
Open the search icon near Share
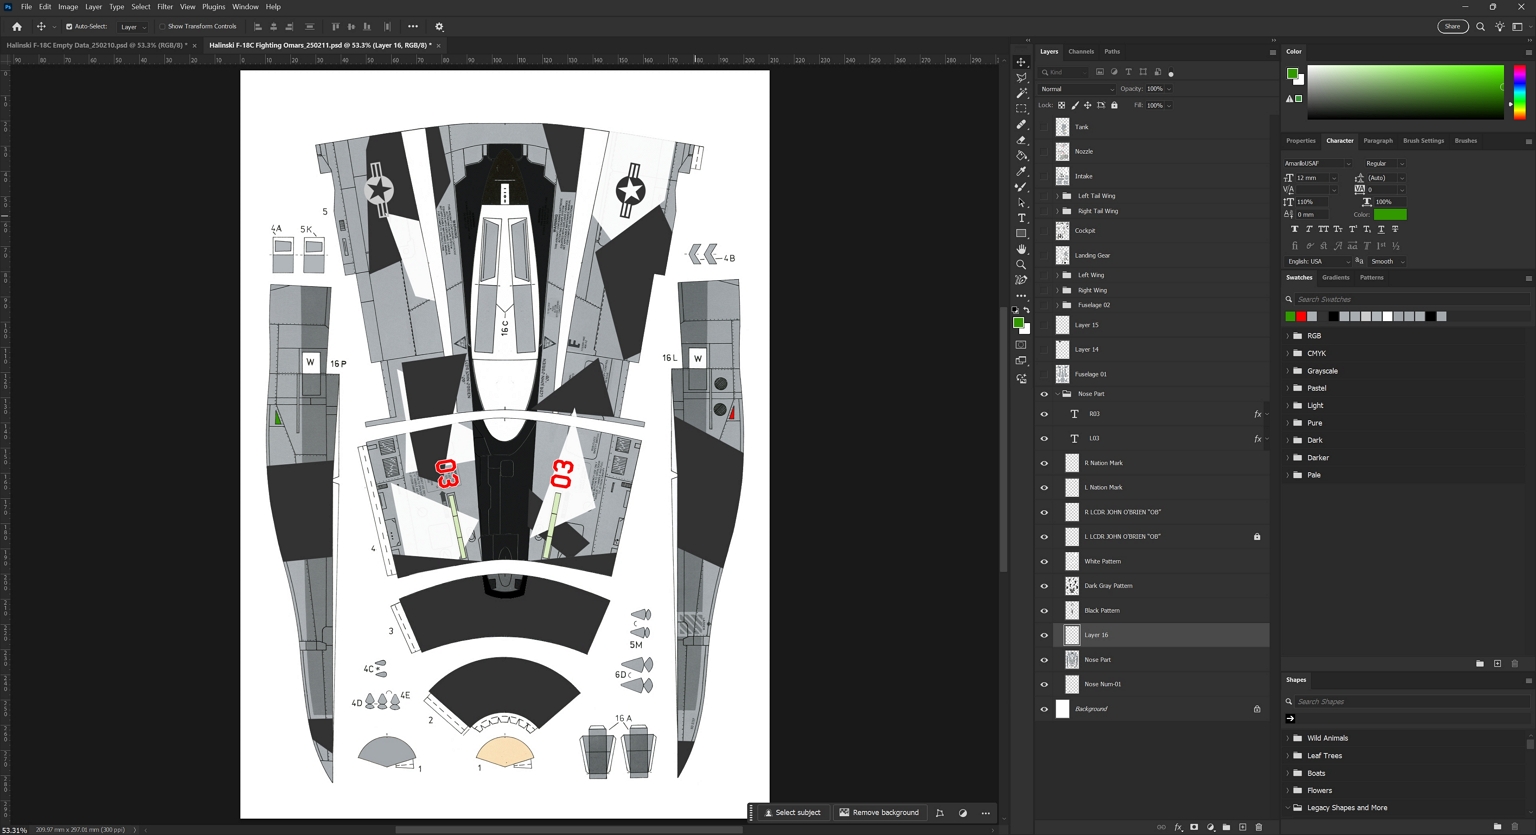1480,27
